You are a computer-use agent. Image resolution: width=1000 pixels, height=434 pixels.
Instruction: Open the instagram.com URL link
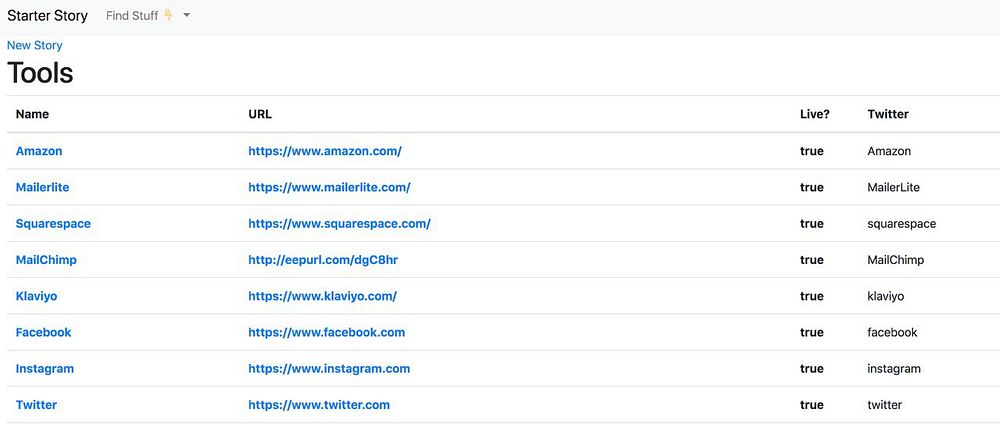point(329,368)
